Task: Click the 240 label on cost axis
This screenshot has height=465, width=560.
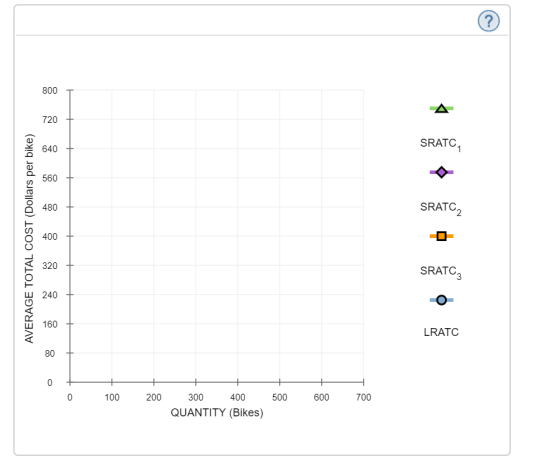Action: tap(50, 295)
